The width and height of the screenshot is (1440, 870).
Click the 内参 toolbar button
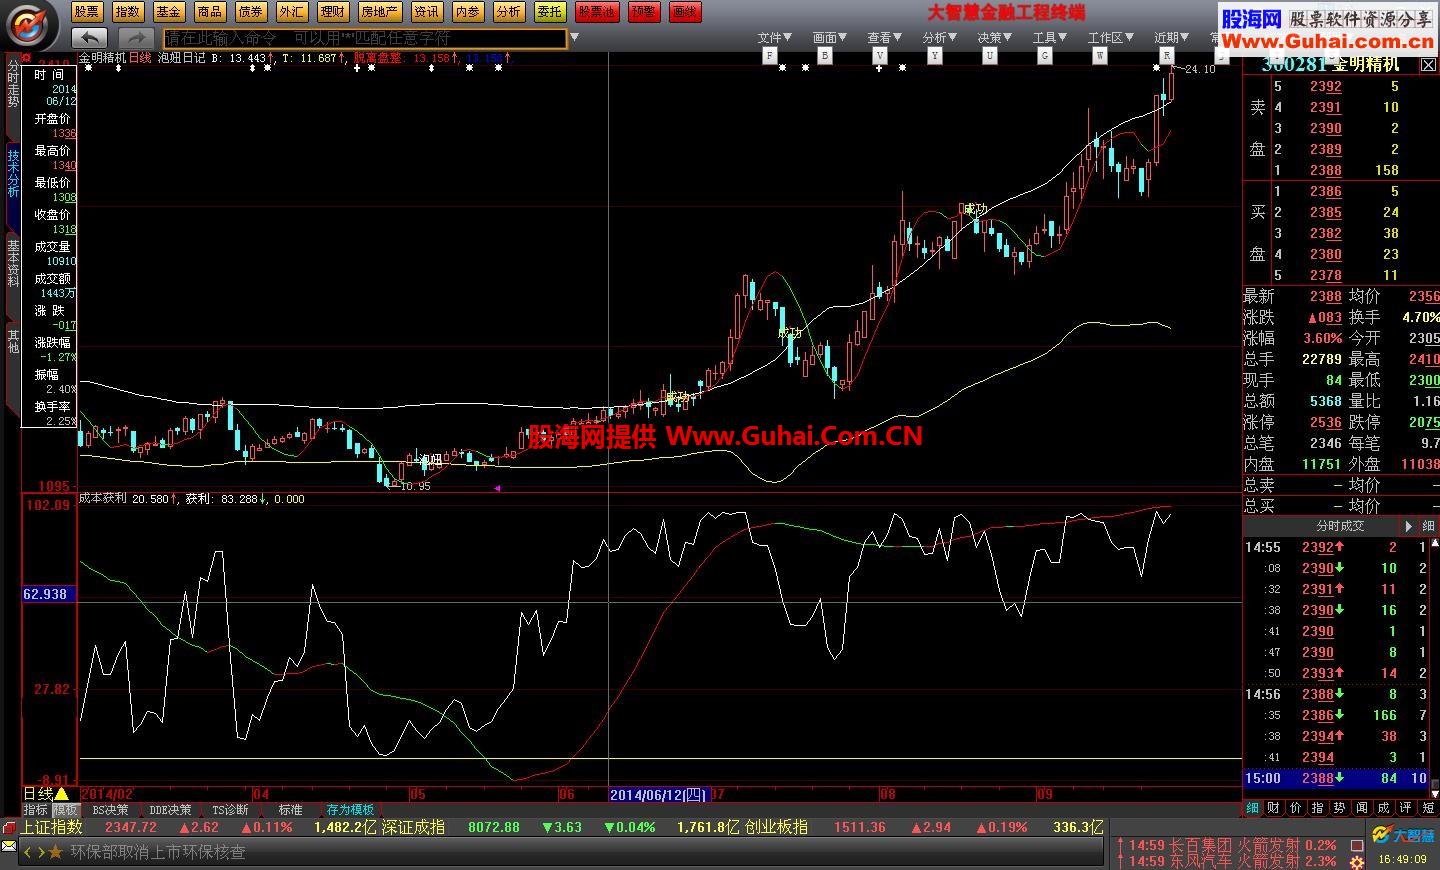[x=467, y=12]
